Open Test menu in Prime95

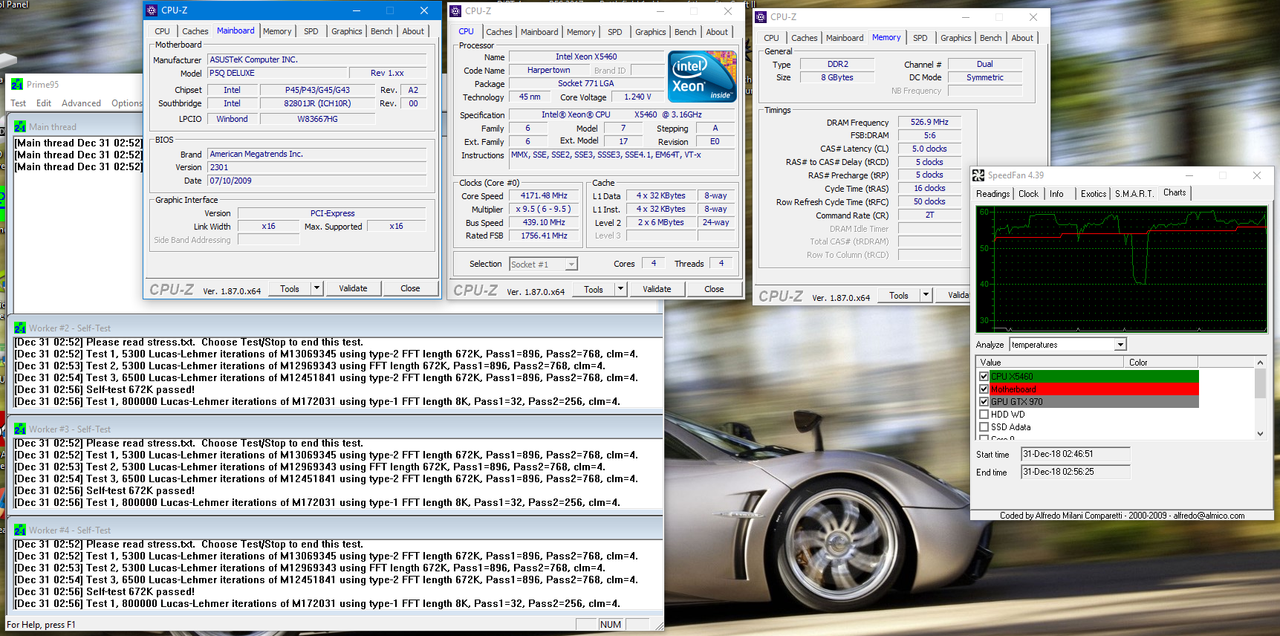(18, 103)
